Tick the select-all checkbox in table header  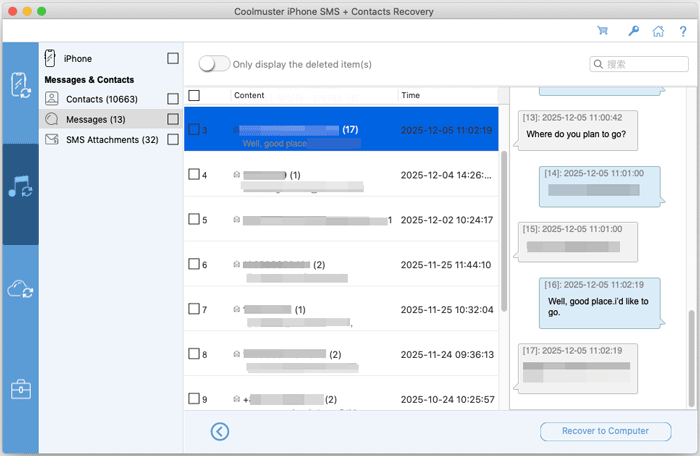tap(194, 95)
